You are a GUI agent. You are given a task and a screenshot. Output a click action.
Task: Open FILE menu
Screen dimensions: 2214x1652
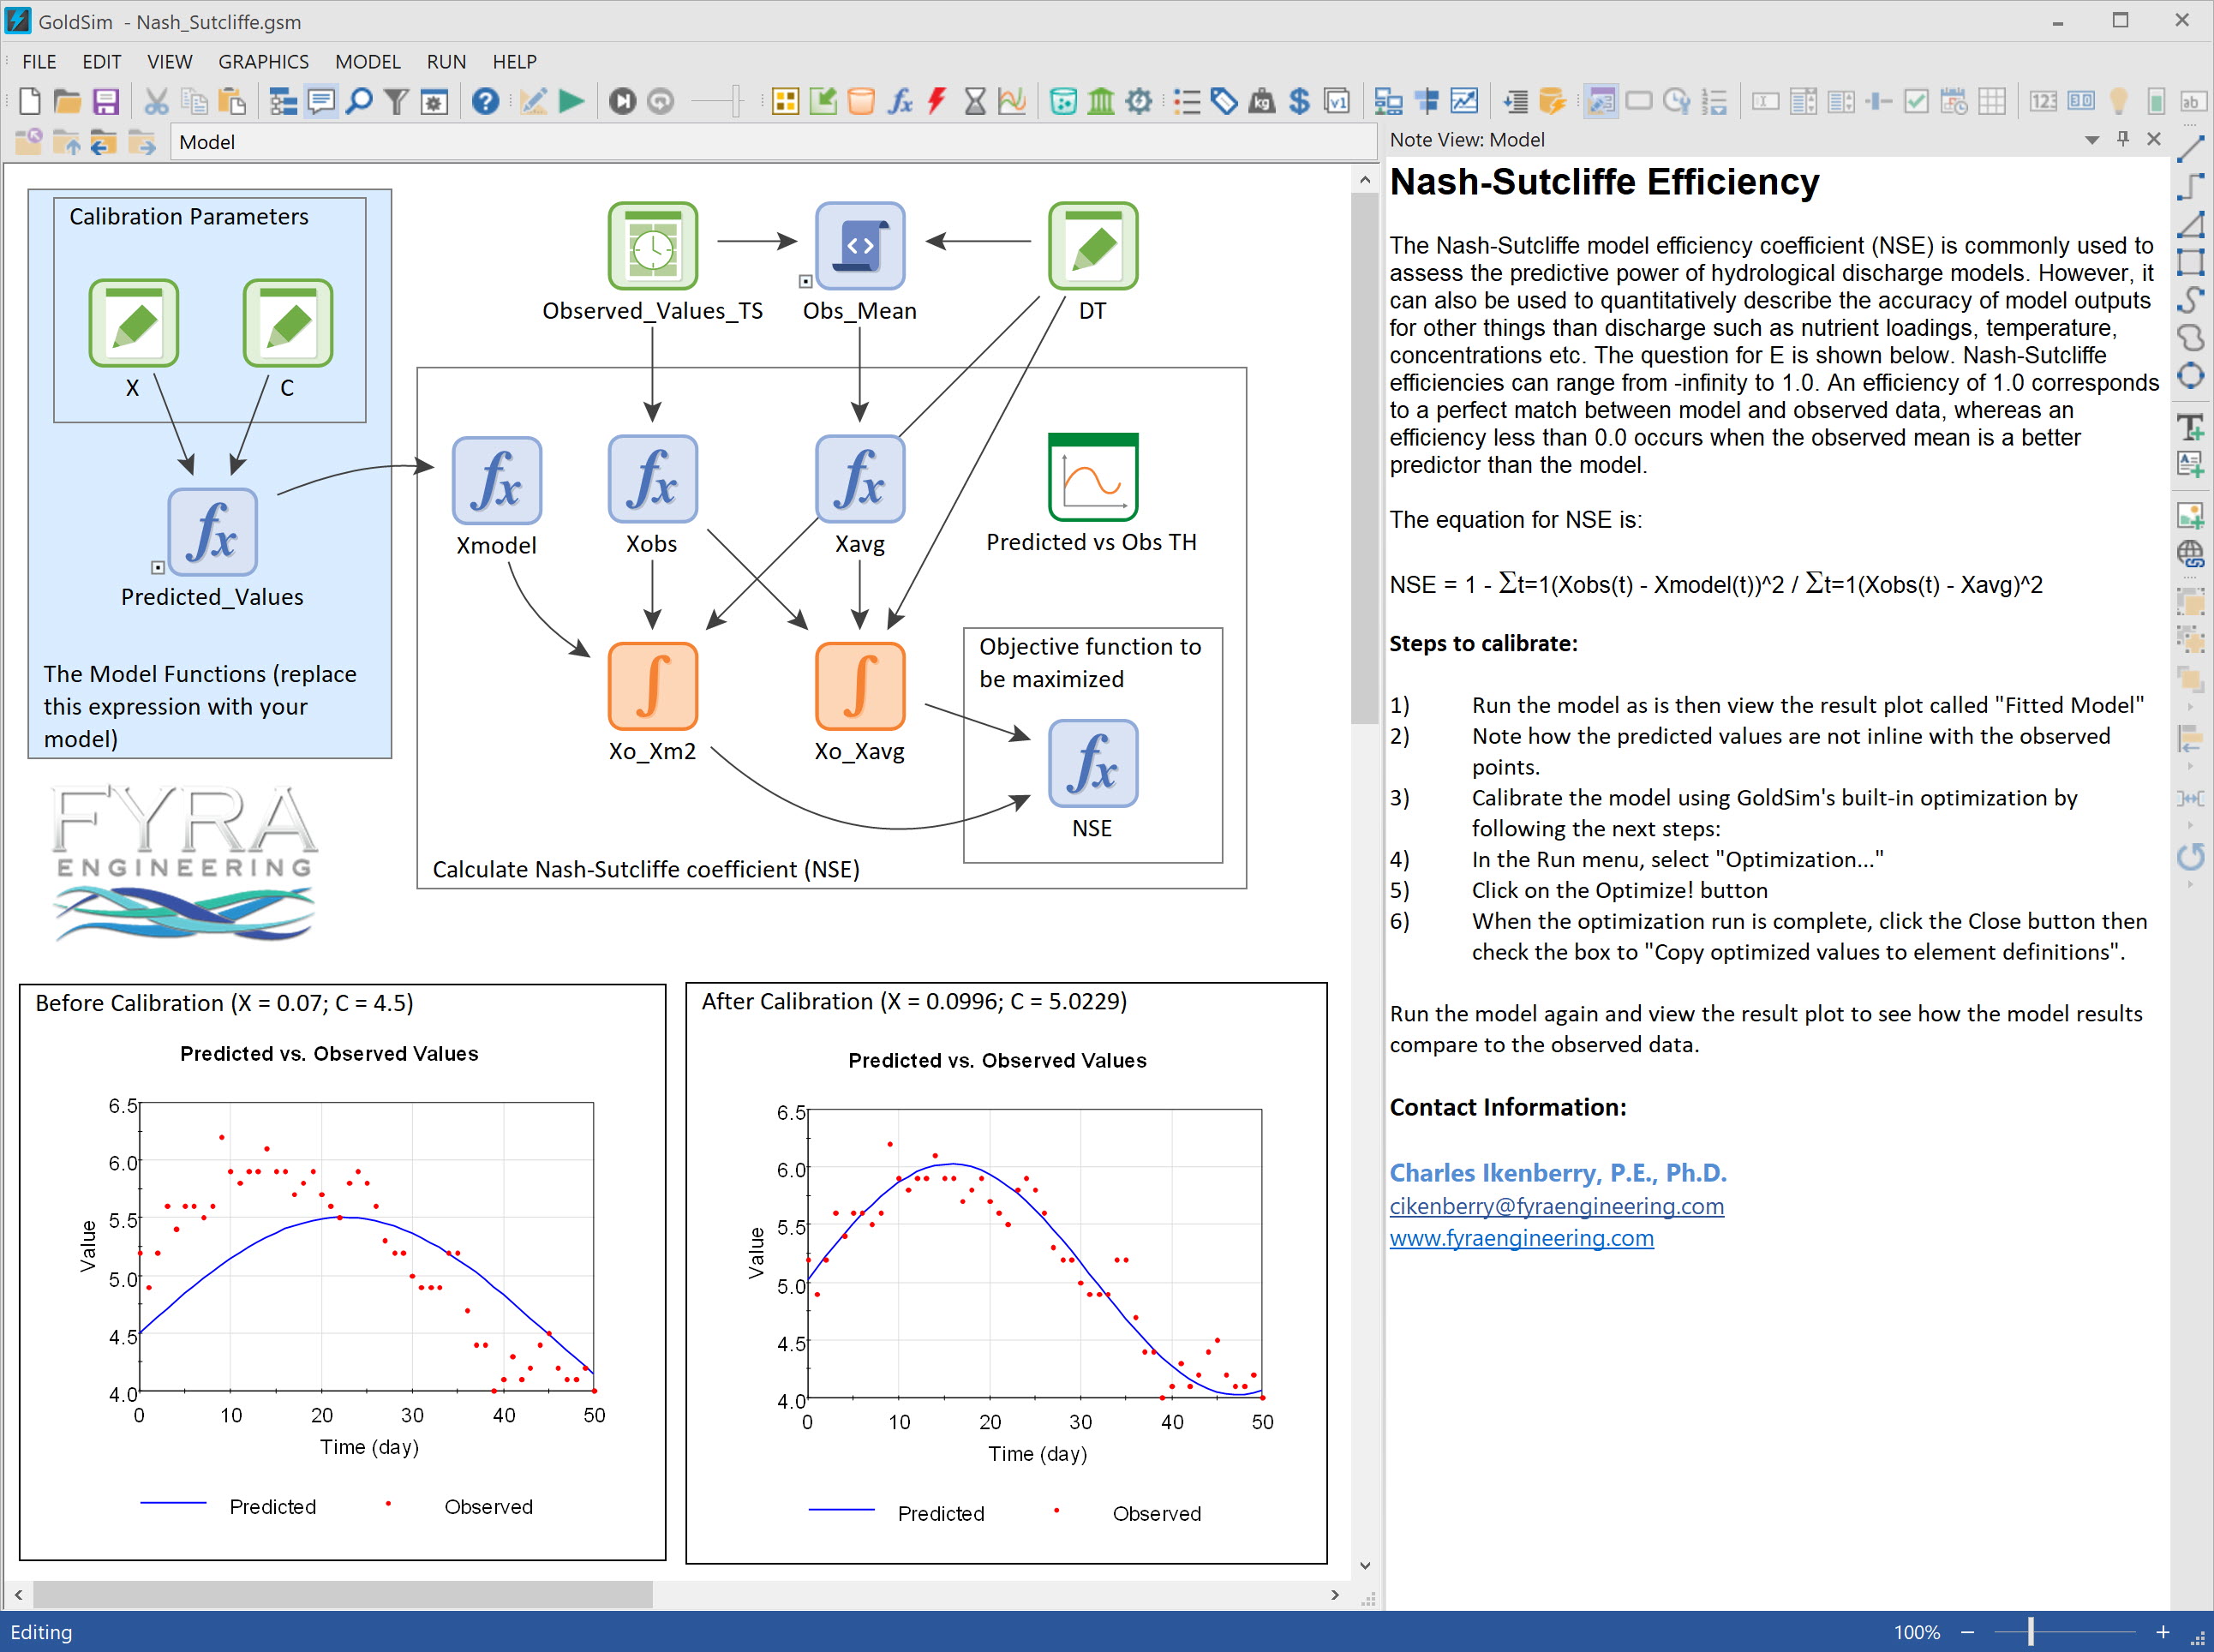point(39,62)
